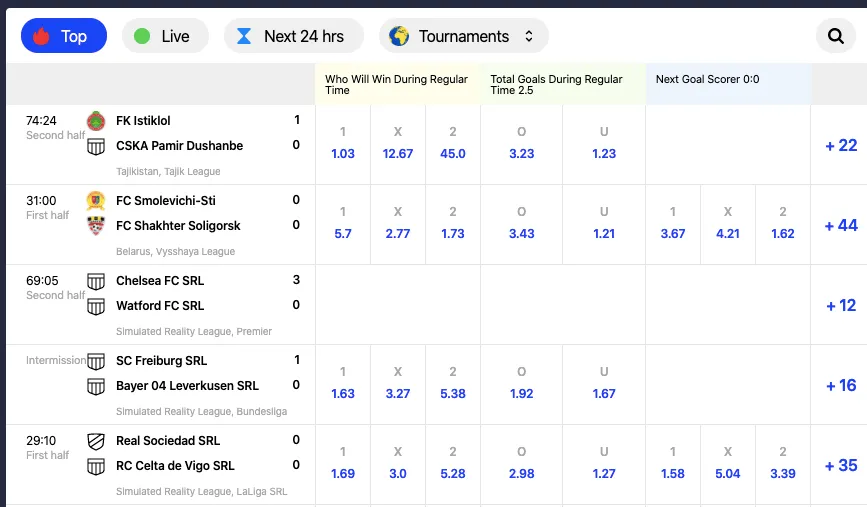Switch to the Live filter
This screenshot has width=867, height=507.
165,36
